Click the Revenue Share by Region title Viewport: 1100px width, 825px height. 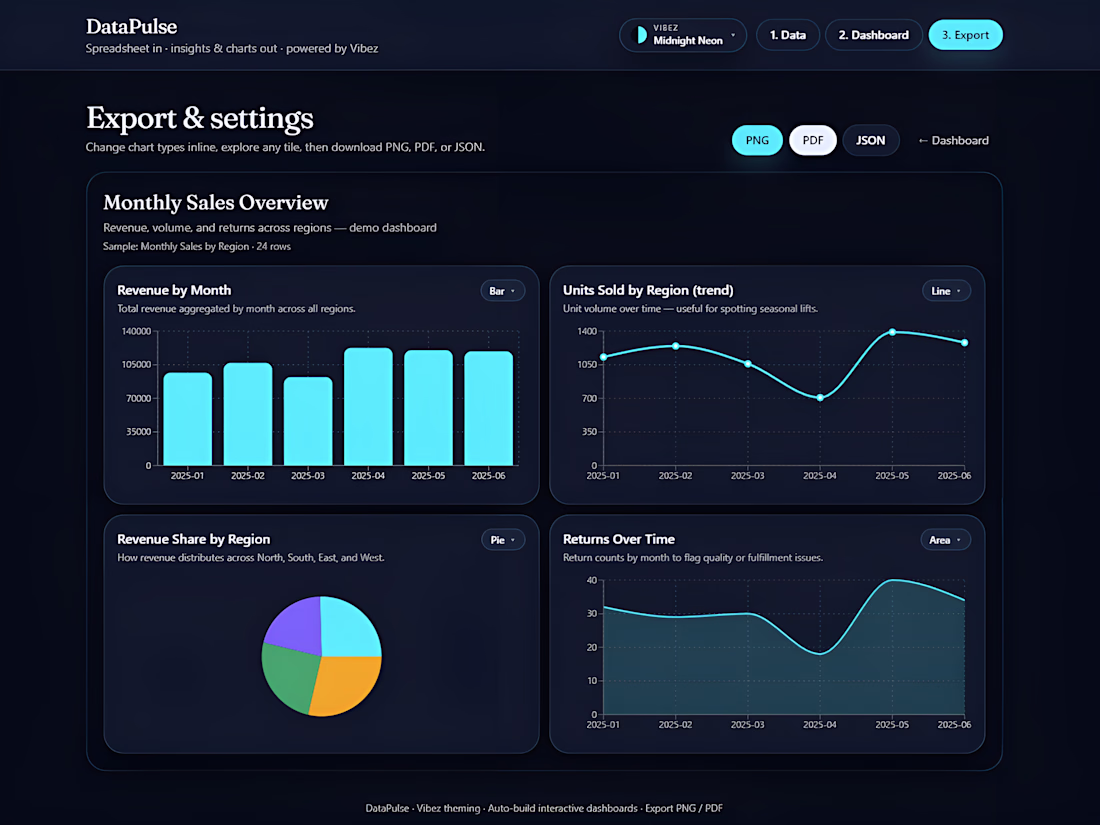pos(194,539)
